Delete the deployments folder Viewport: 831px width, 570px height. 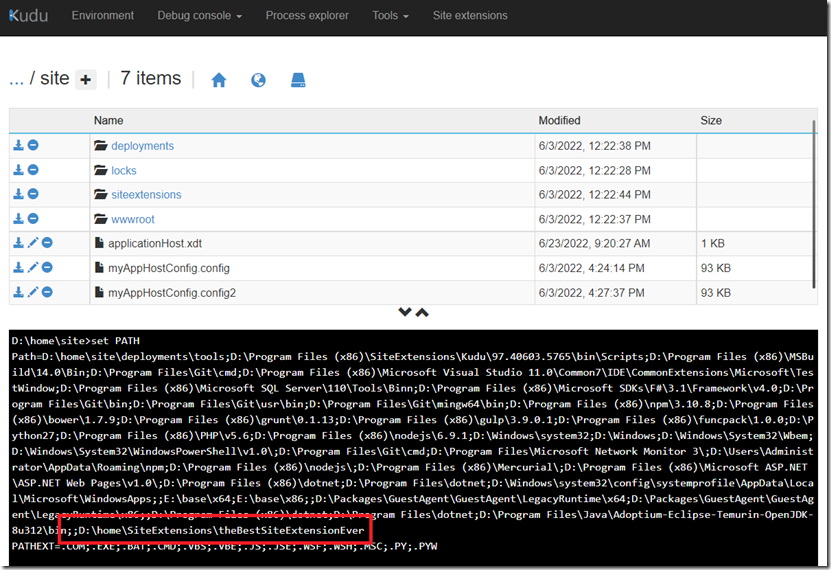pyautogui.click(x=33, y=145)
